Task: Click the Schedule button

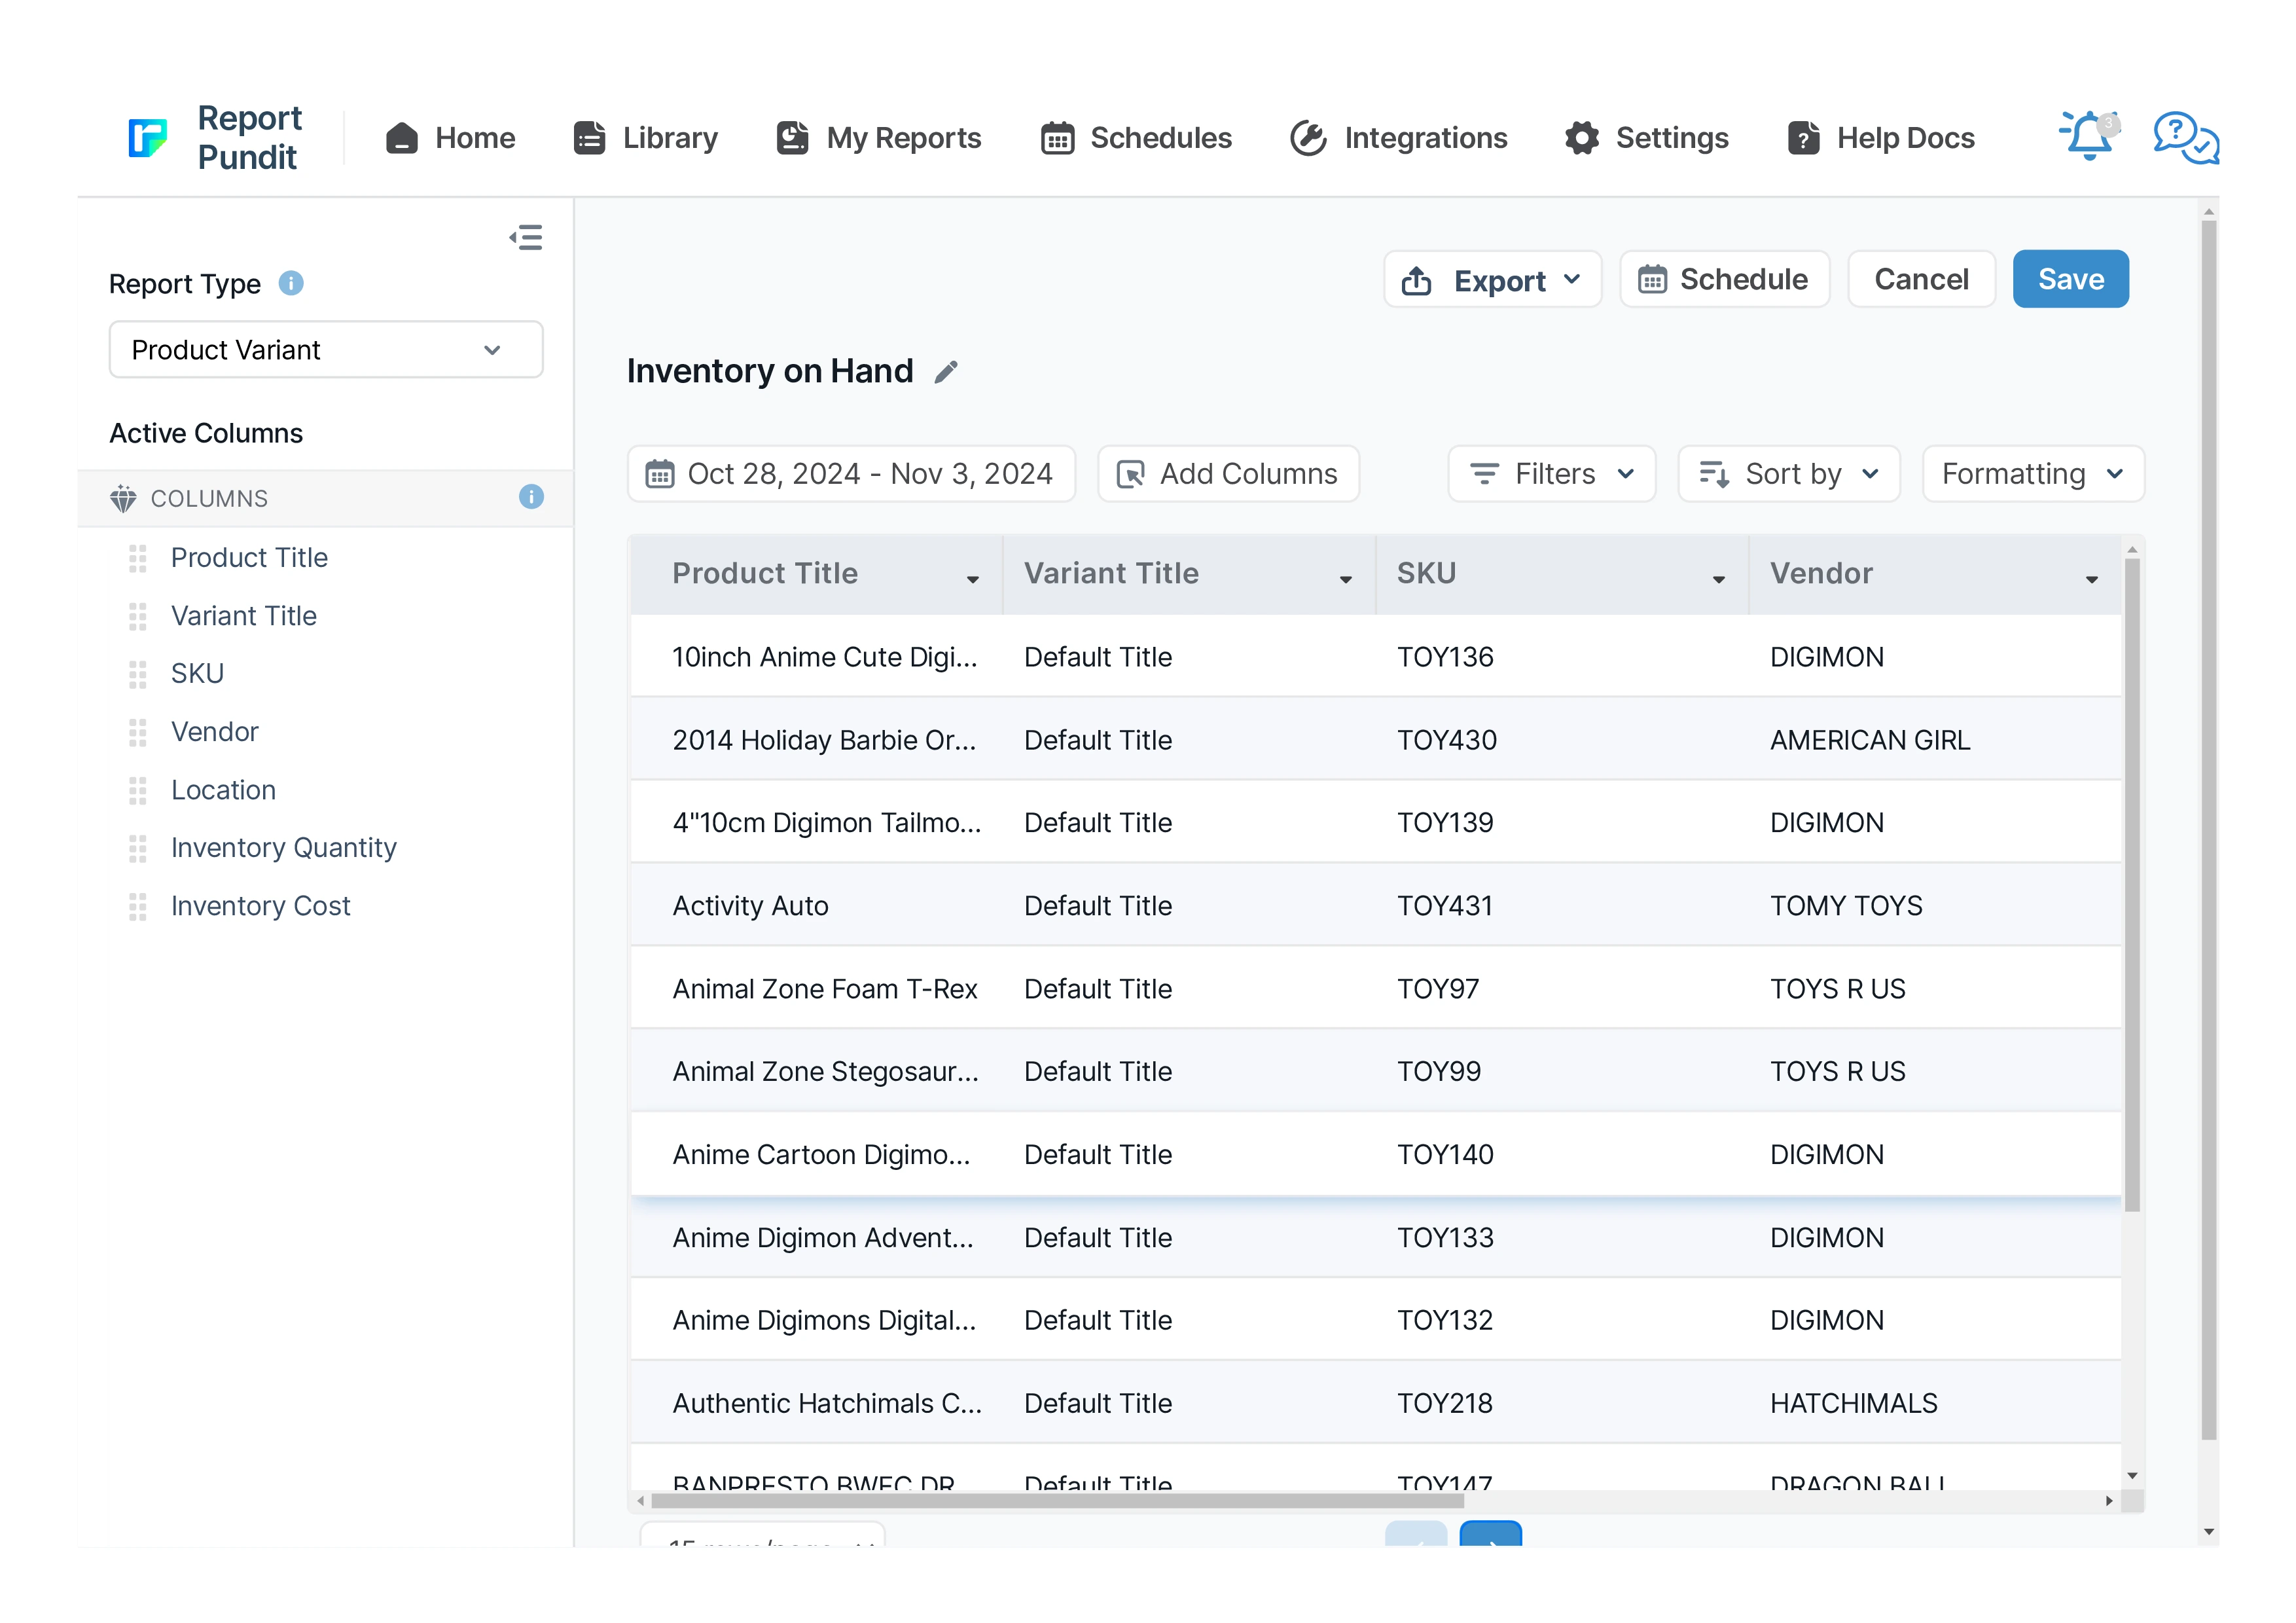Action: [x=1725, y=280]
